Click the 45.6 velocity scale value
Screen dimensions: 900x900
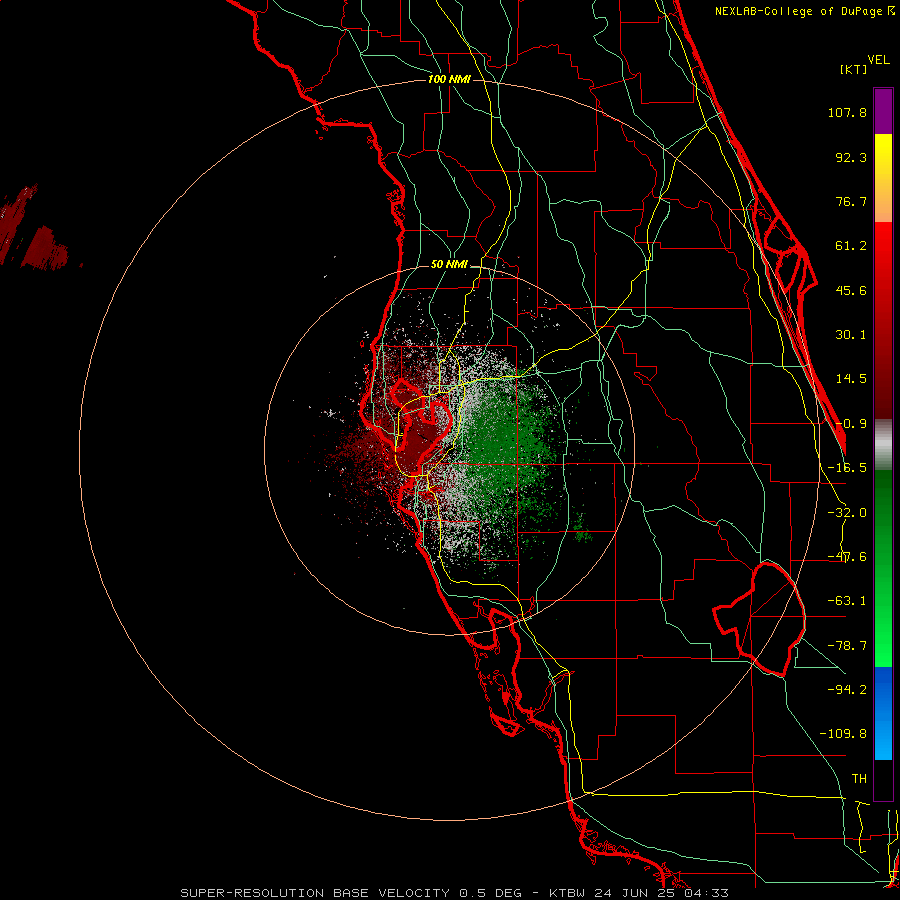pyautogui.click(x=851, y=290)
